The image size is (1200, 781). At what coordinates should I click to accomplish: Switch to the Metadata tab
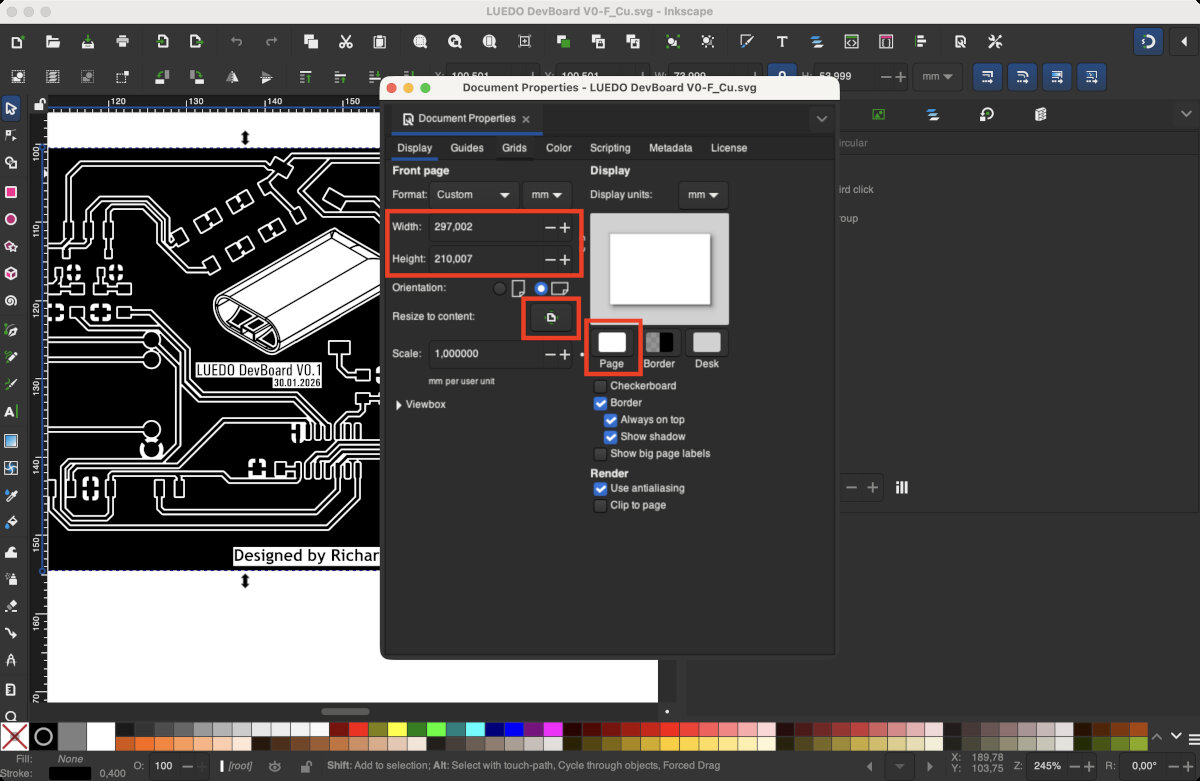pos(670,148)
